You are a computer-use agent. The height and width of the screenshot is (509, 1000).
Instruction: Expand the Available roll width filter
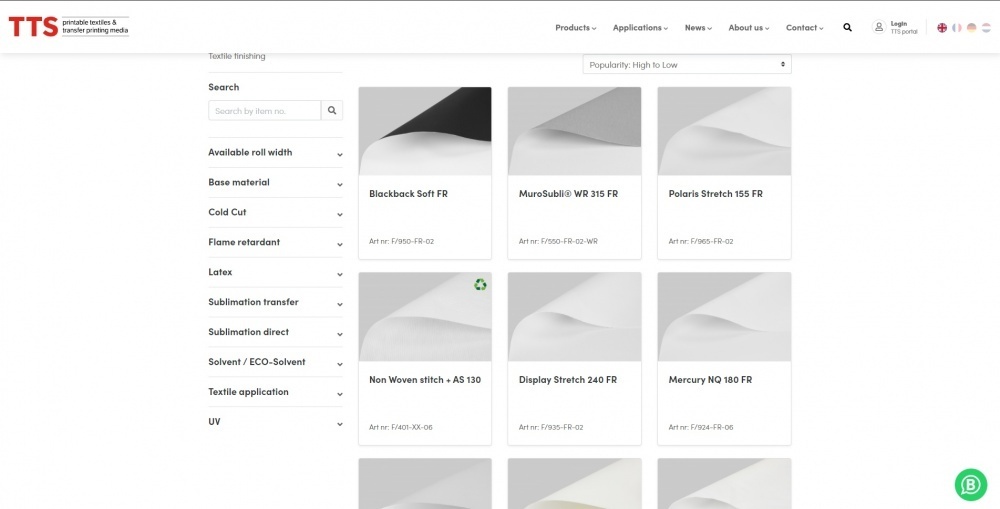[276, 152]
